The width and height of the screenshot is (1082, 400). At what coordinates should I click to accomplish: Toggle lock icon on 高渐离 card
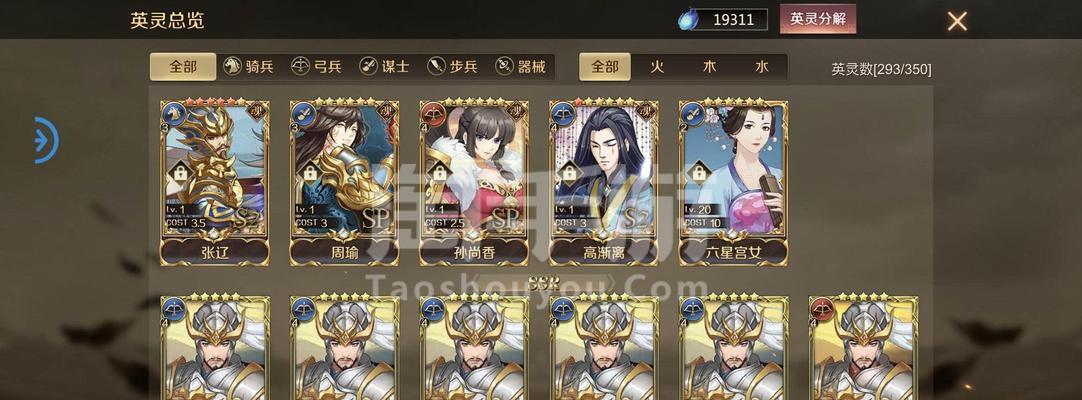[x=569, y=172]
